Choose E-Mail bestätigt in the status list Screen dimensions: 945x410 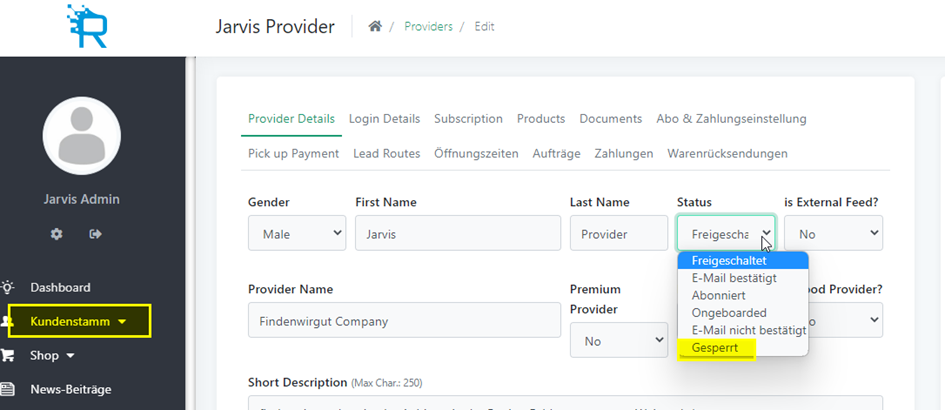tap(742, 278)
